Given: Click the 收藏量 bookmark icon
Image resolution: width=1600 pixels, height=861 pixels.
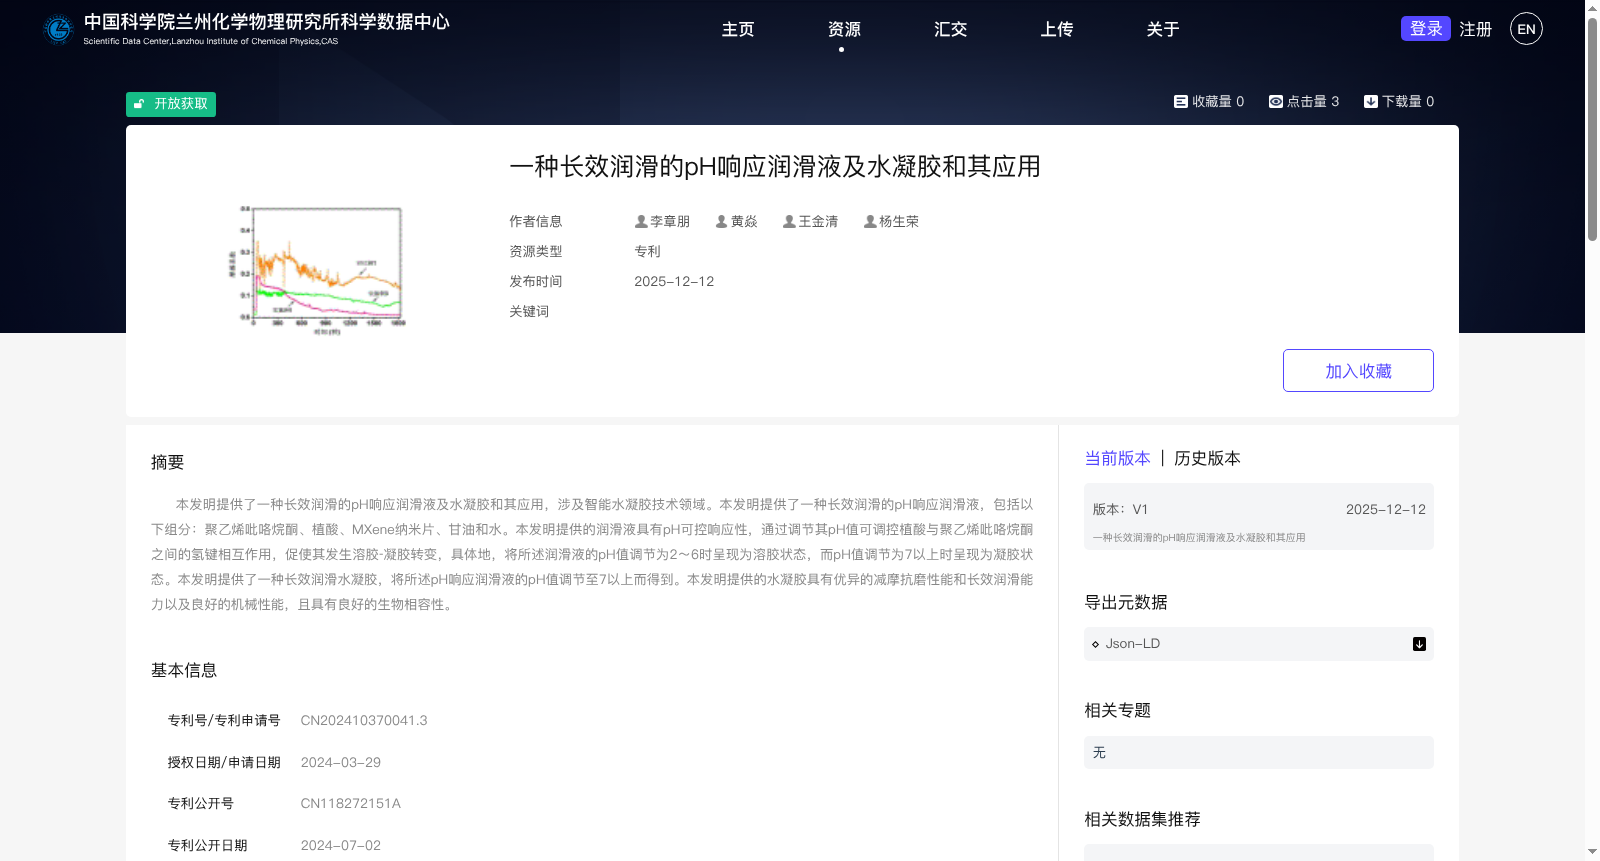Looking at the screenshot, I should [x=1180, y=101].
